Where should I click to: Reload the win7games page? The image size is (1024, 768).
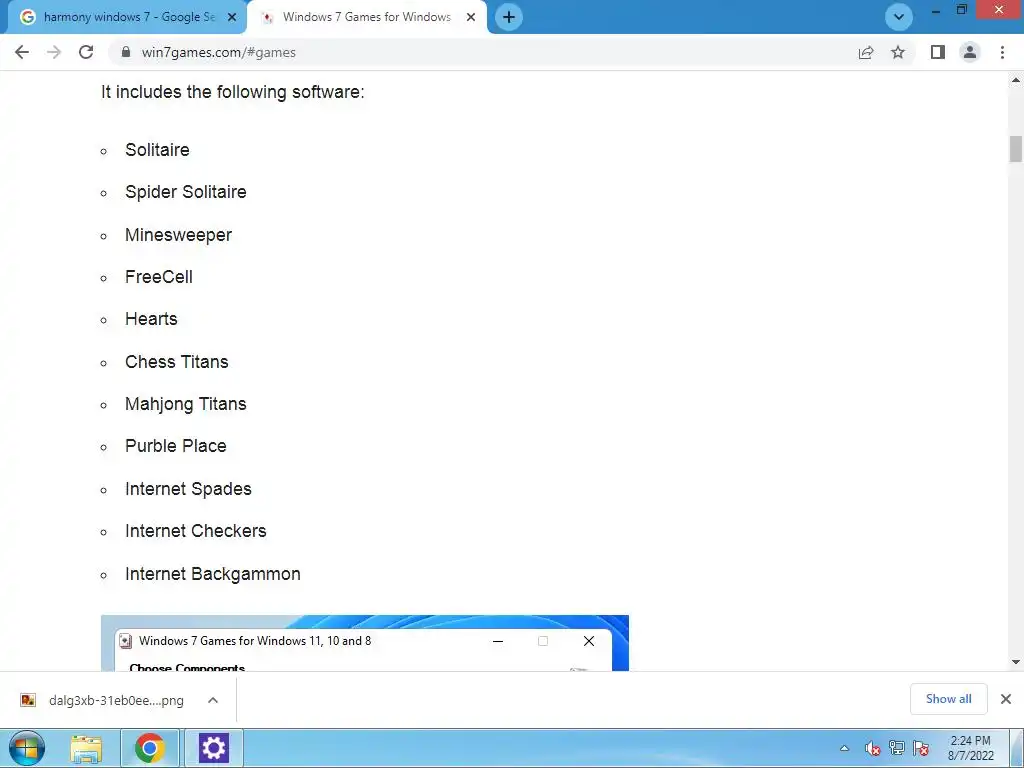click(x=86, y=52)
